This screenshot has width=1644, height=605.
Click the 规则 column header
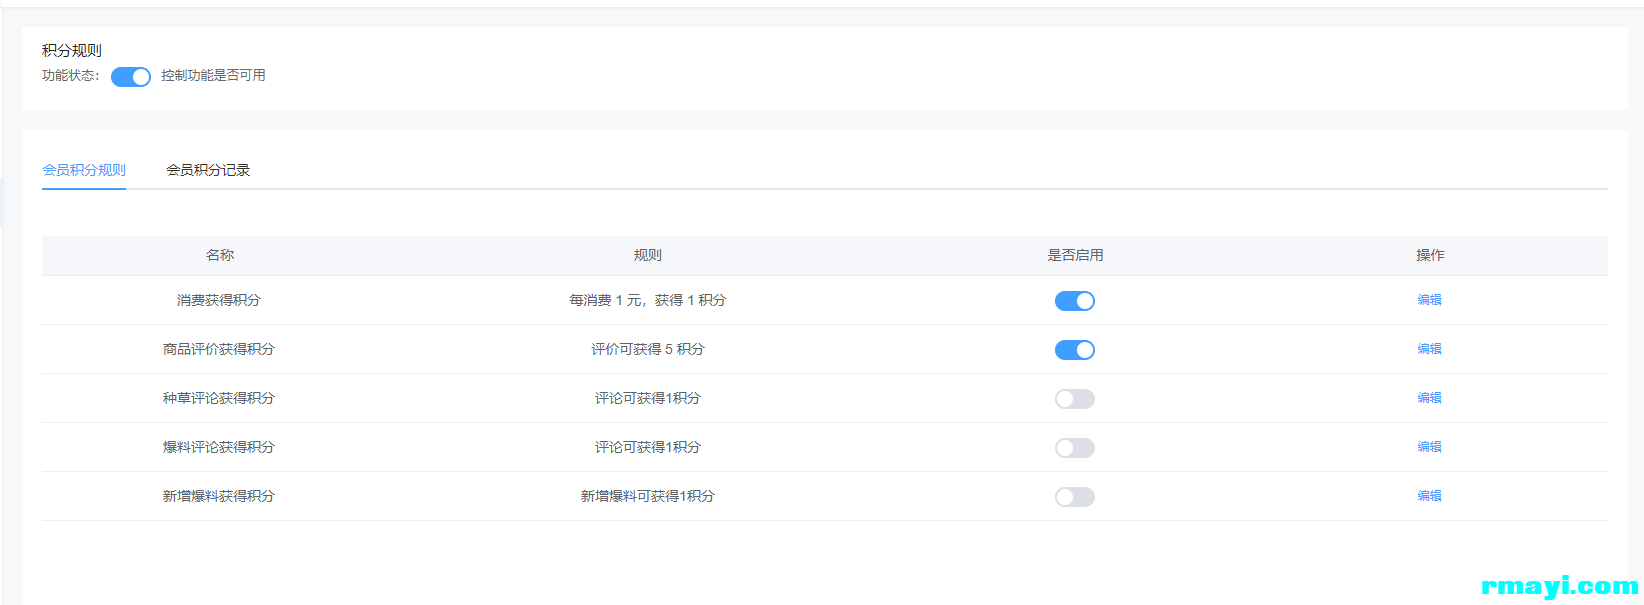tap(647, 255)
